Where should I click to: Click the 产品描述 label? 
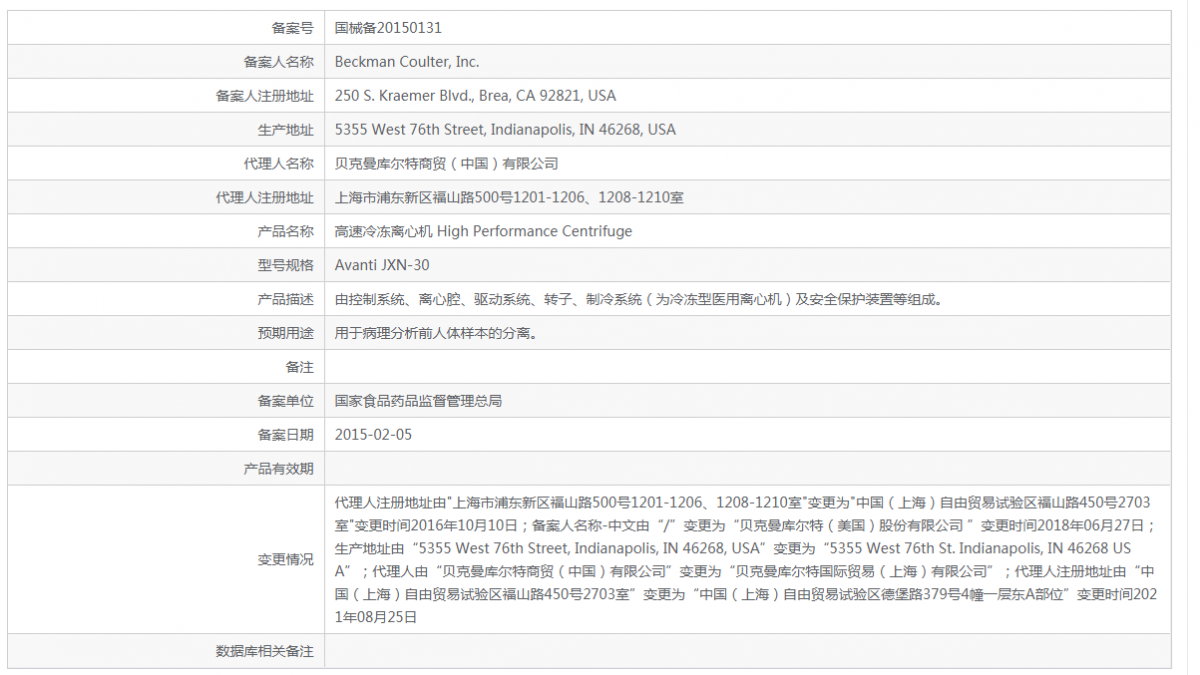[x=285, y=300]
